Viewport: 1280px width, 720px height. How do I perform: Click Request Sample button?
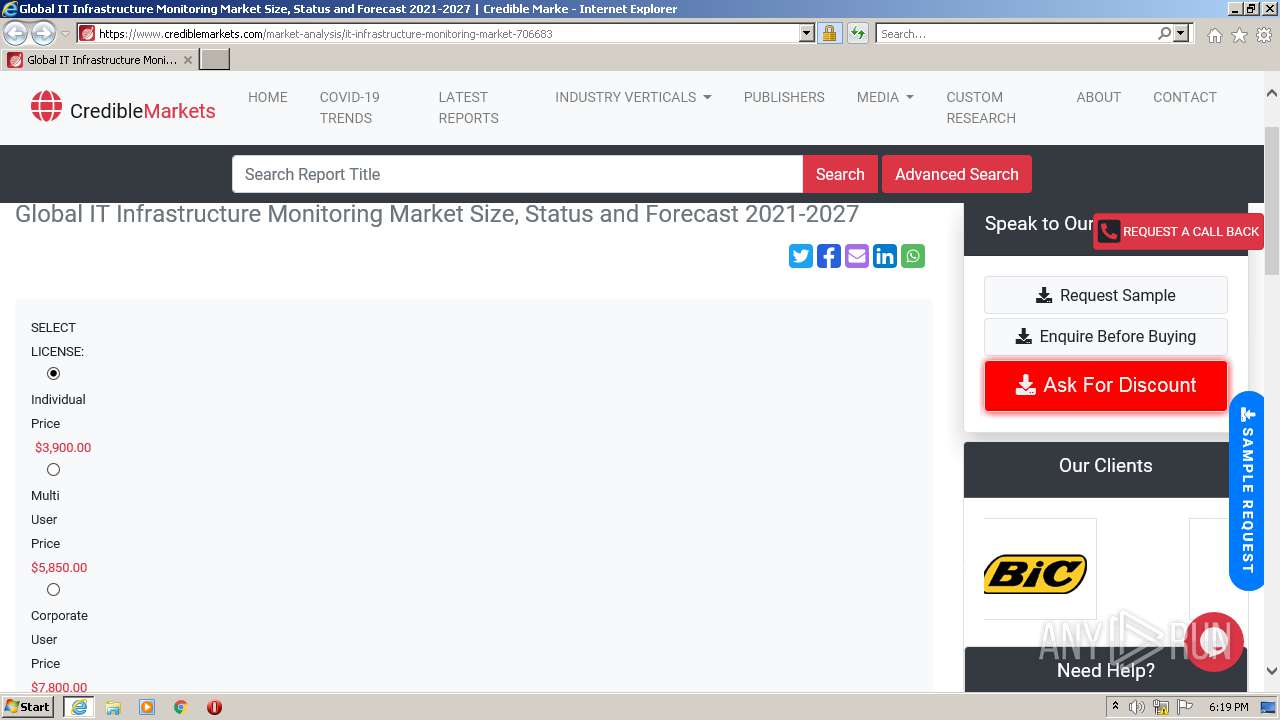point(1106,295)
